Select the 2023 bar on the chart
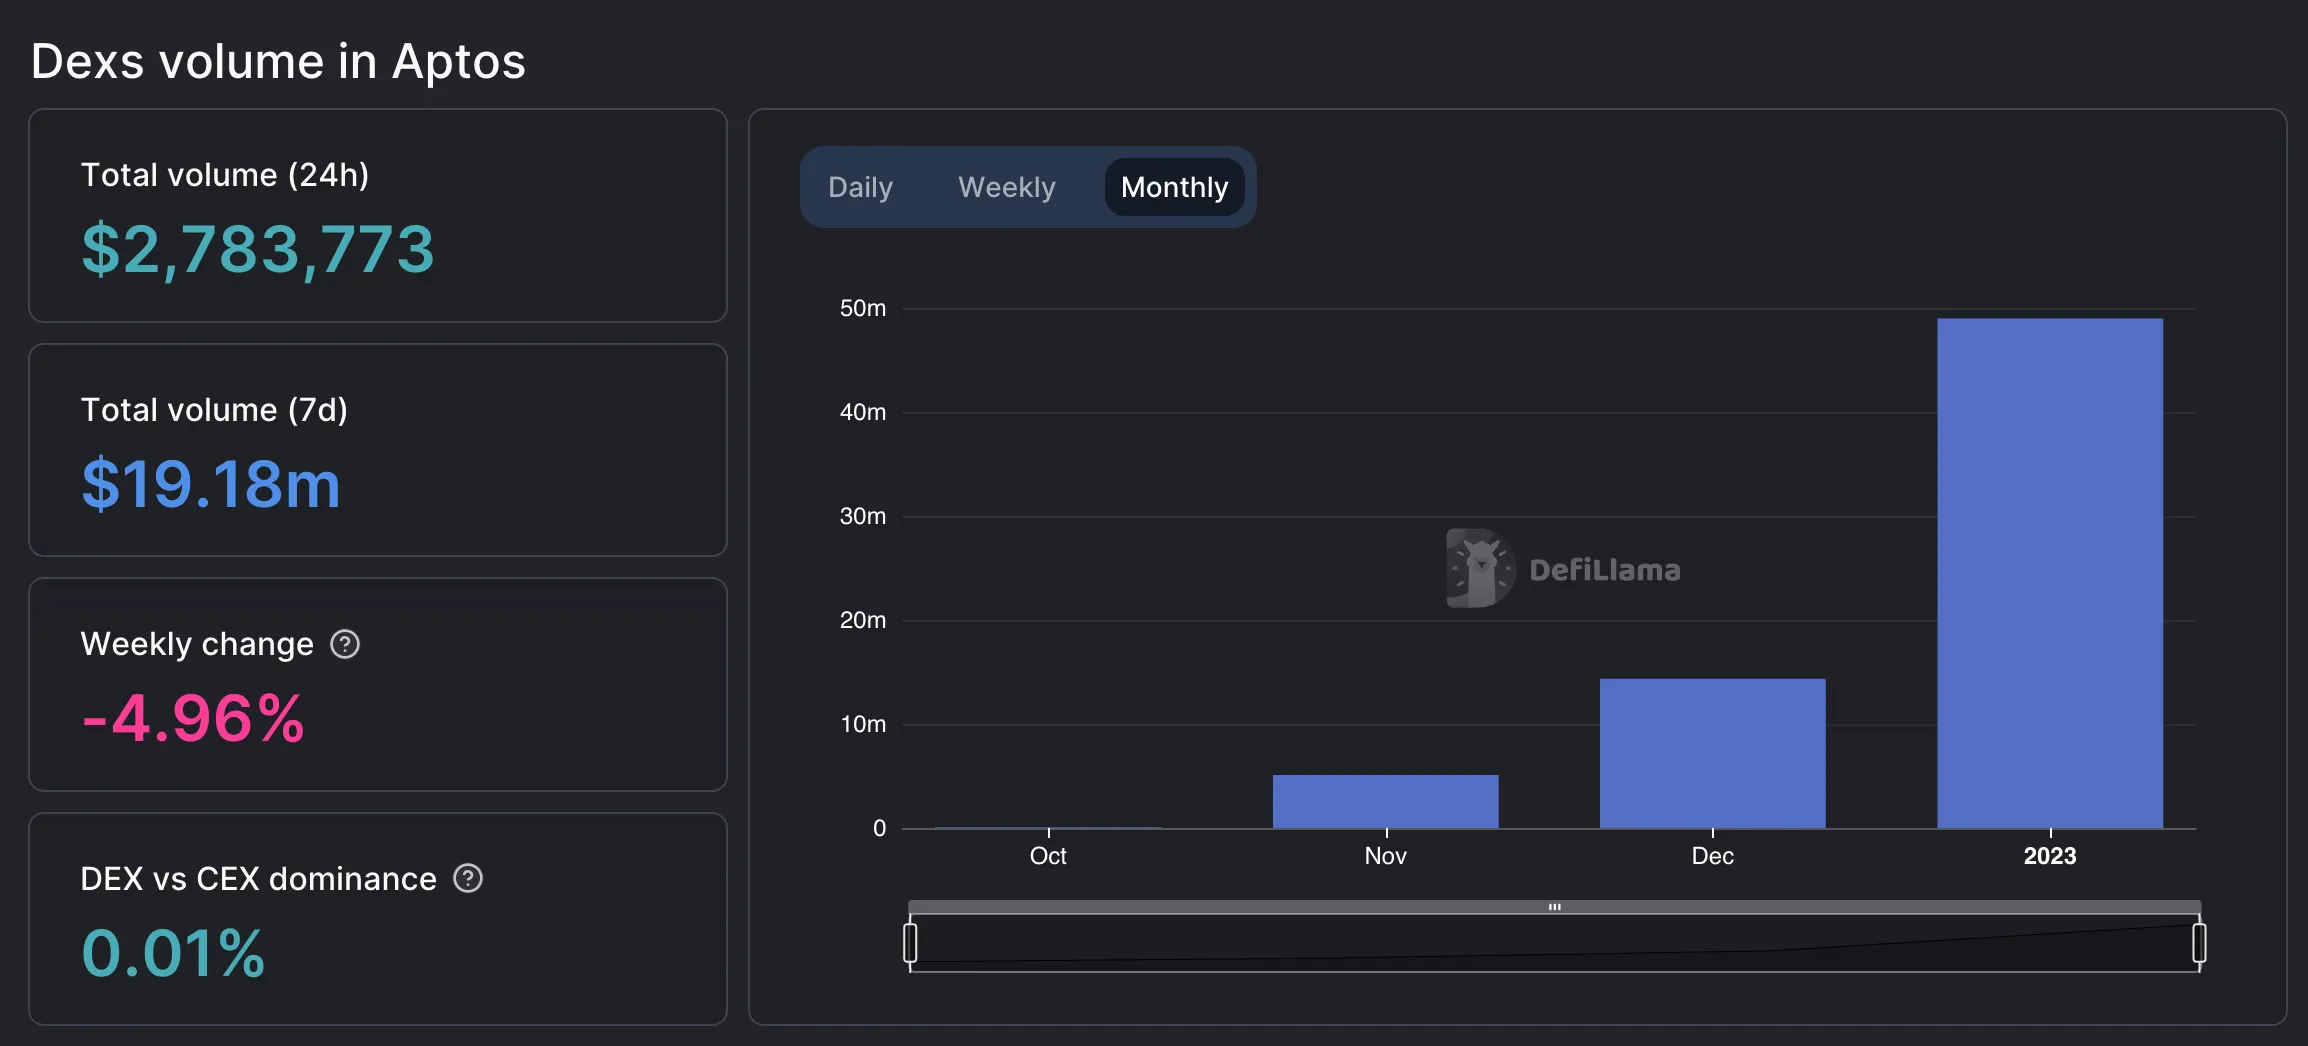The height and width of the screenshot is (1046, 2308). [x=2049, y=570]
